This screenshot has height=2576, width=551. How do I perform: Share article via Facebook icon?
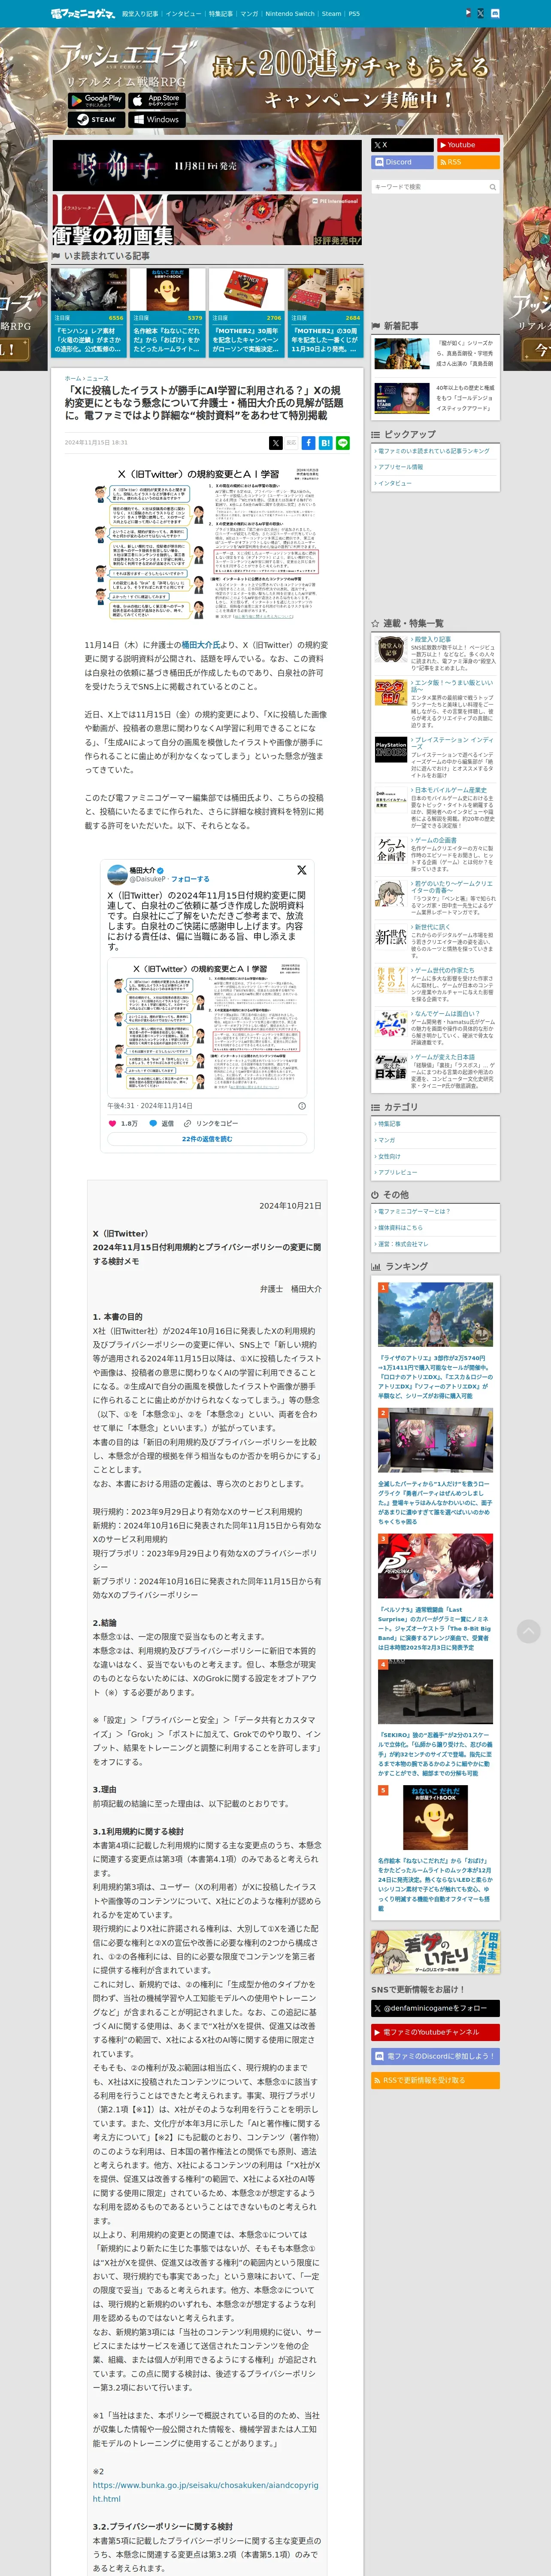tap(309, 442)
